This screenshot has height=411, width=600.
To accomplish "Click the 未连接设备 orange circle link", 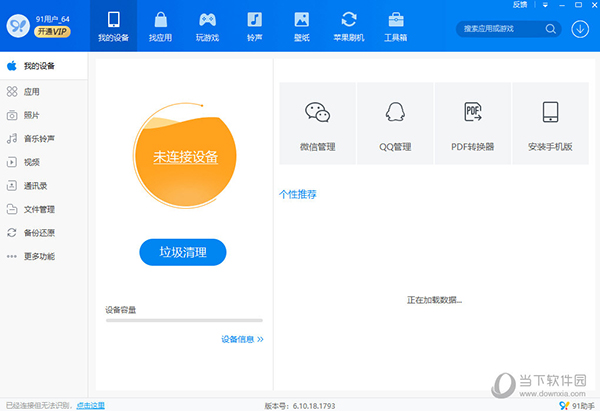I will (186, 157).
